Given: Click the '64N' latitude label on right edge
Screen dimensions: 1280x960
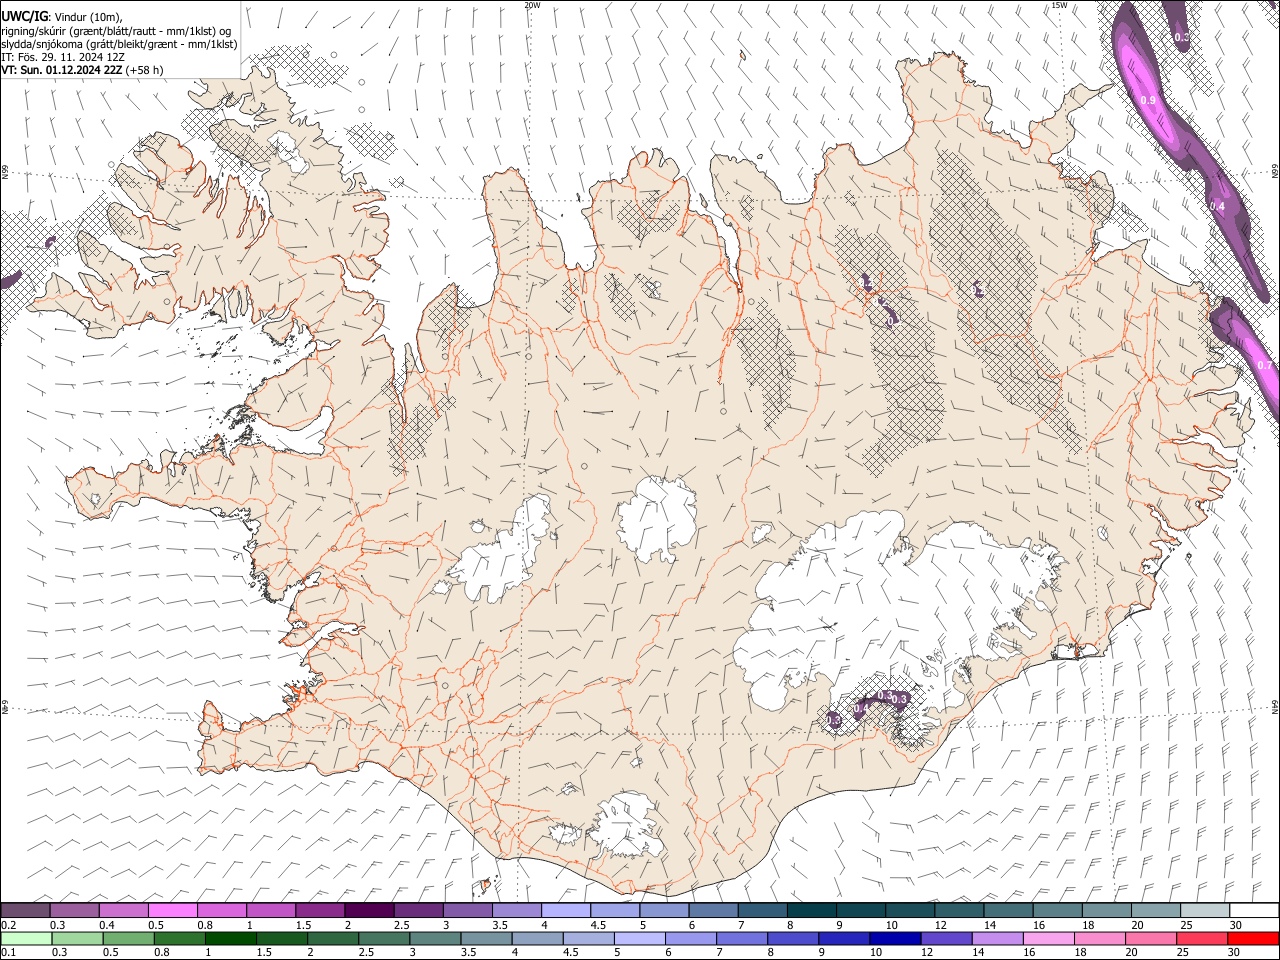Looking at the screenshot, I should pos(1275,706).
